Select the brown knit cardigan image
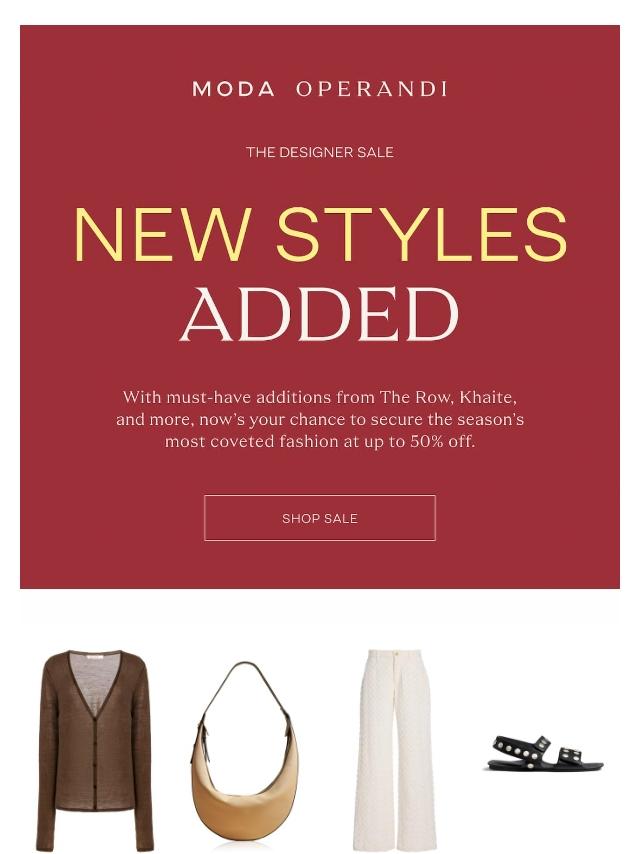The height and width of the screenshot is (854, 640). click(x=95, y=751)
